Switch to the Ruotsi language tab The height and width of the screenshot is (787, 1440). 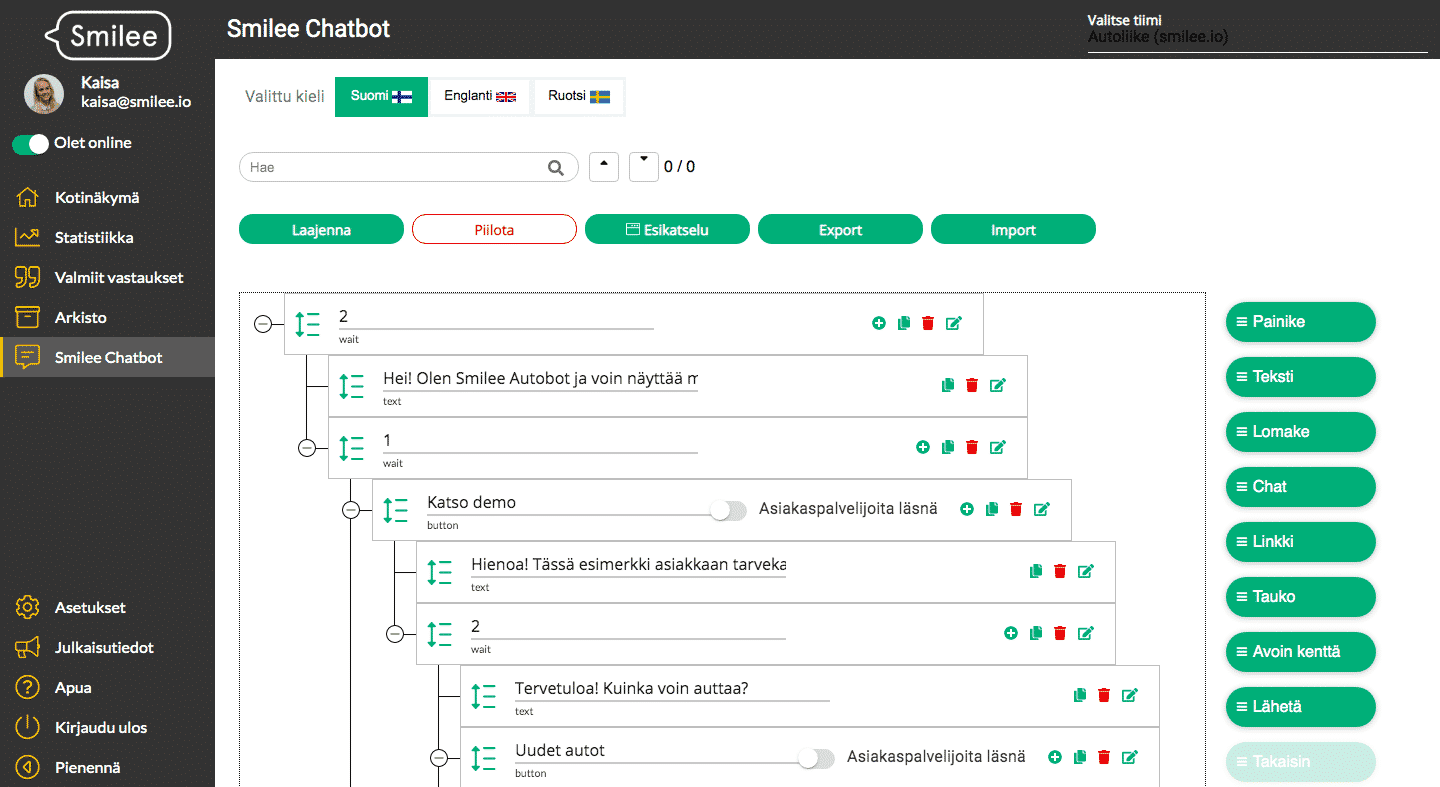579,97
